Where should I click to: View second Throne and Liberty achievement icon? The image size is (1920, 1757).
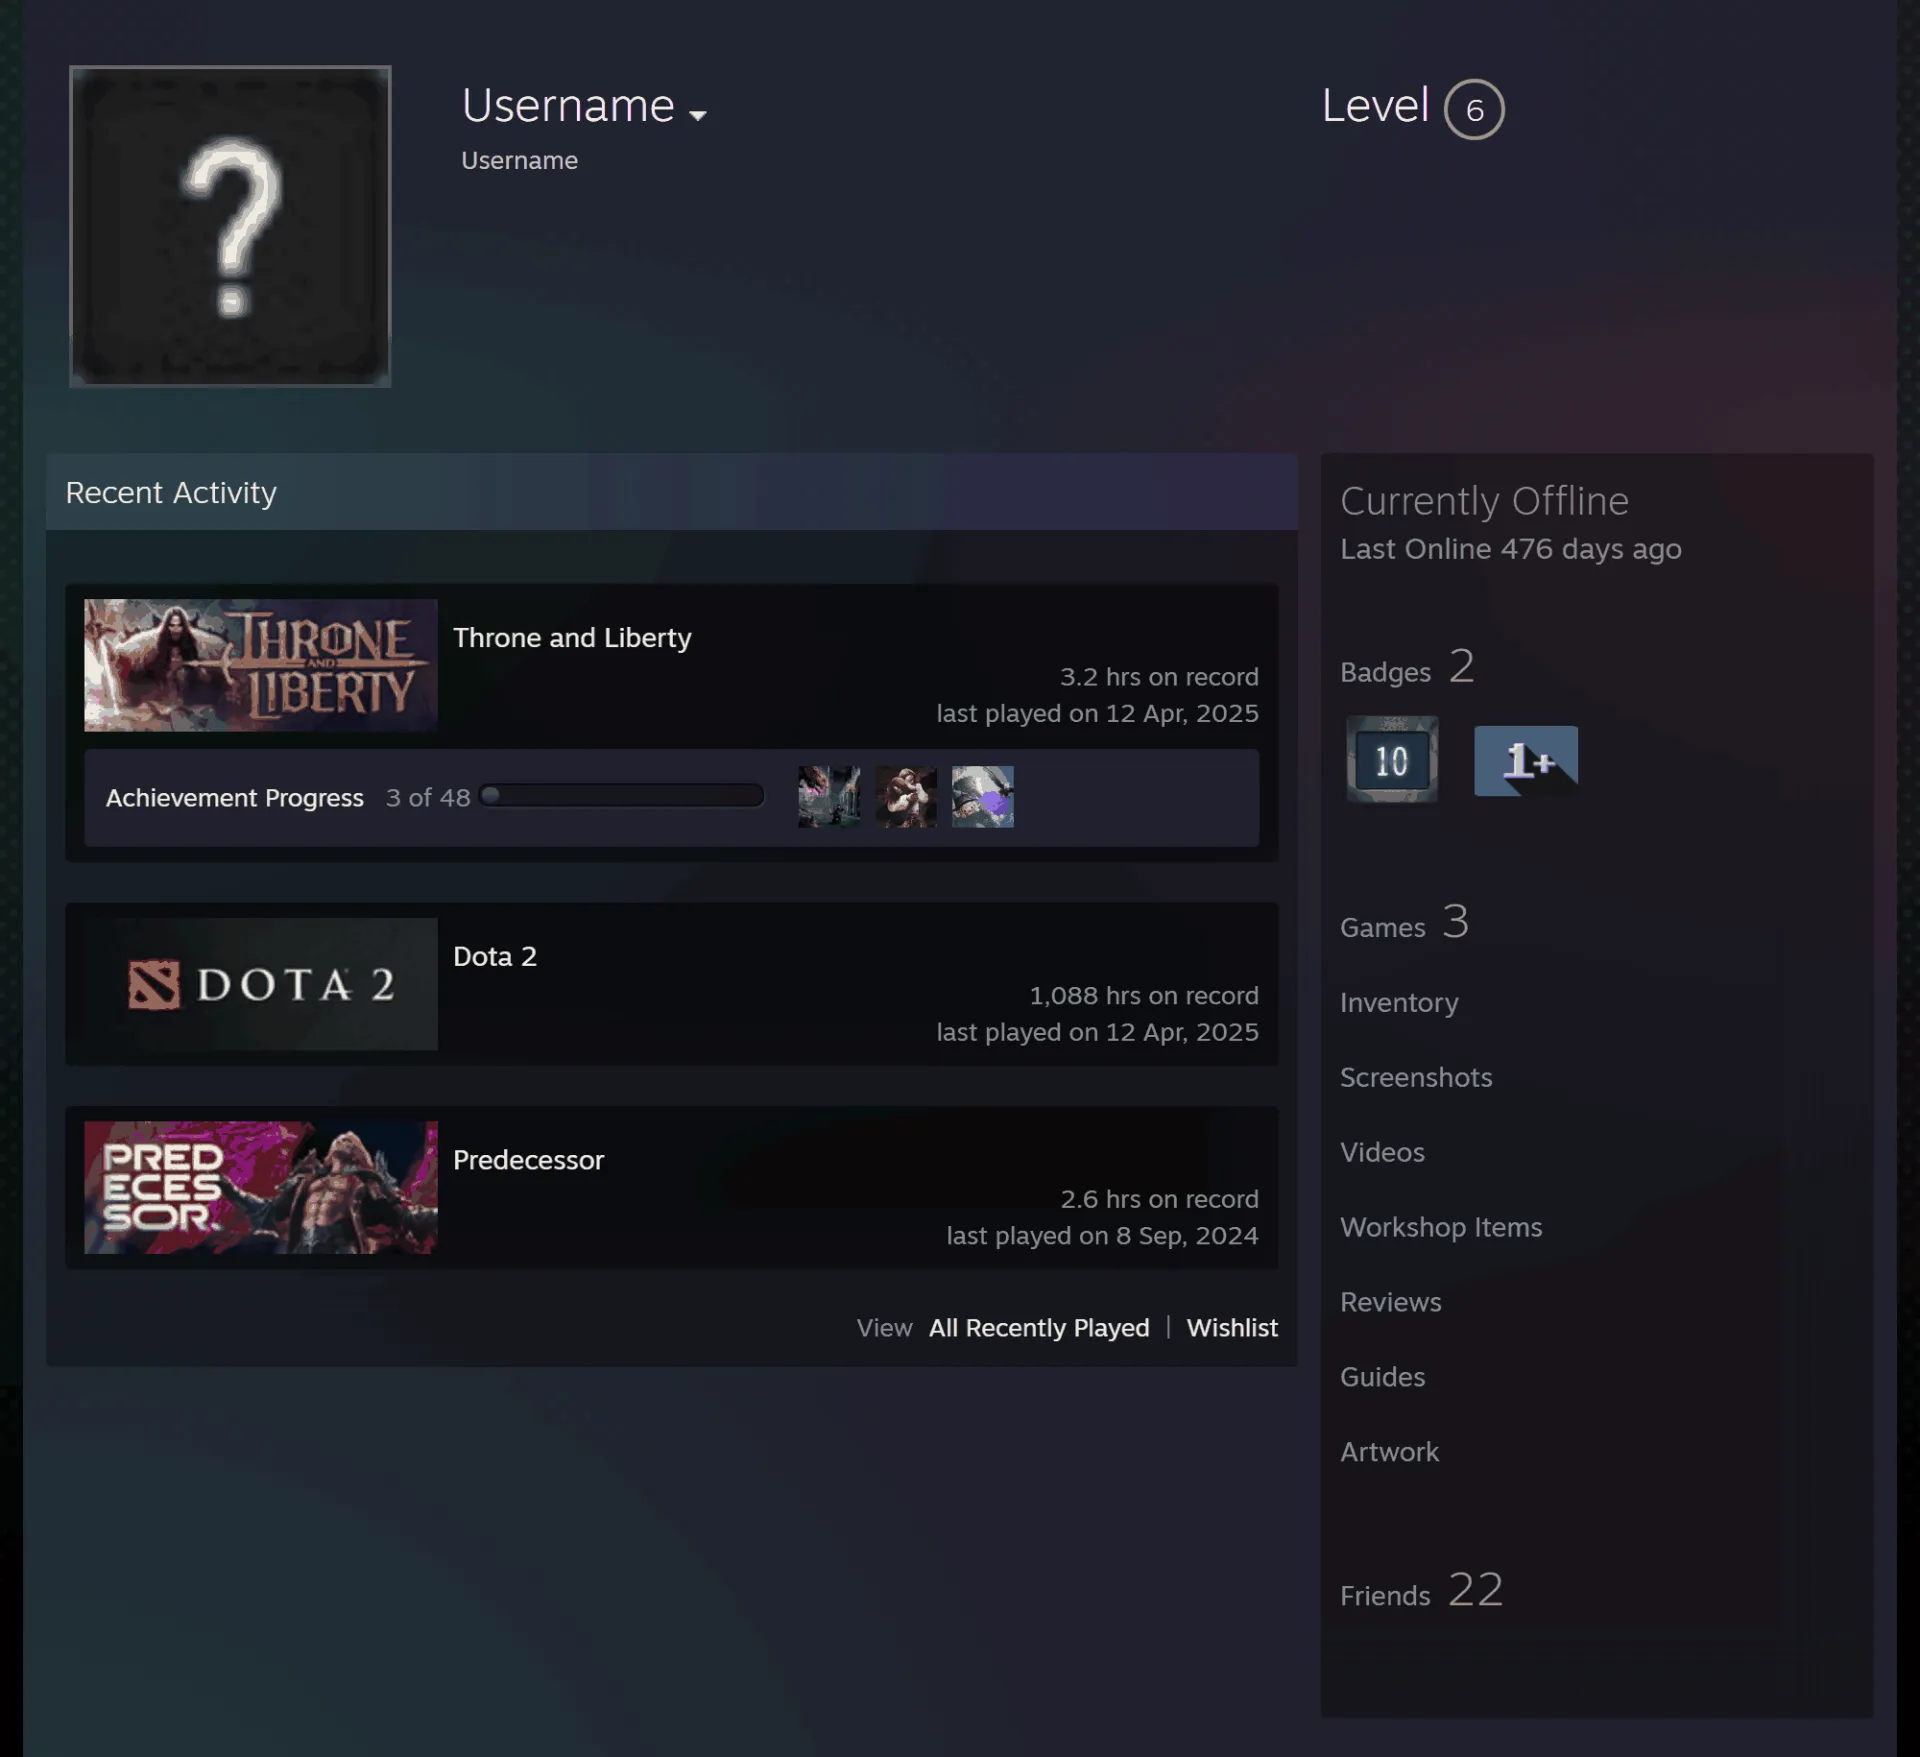pos(906,797)
